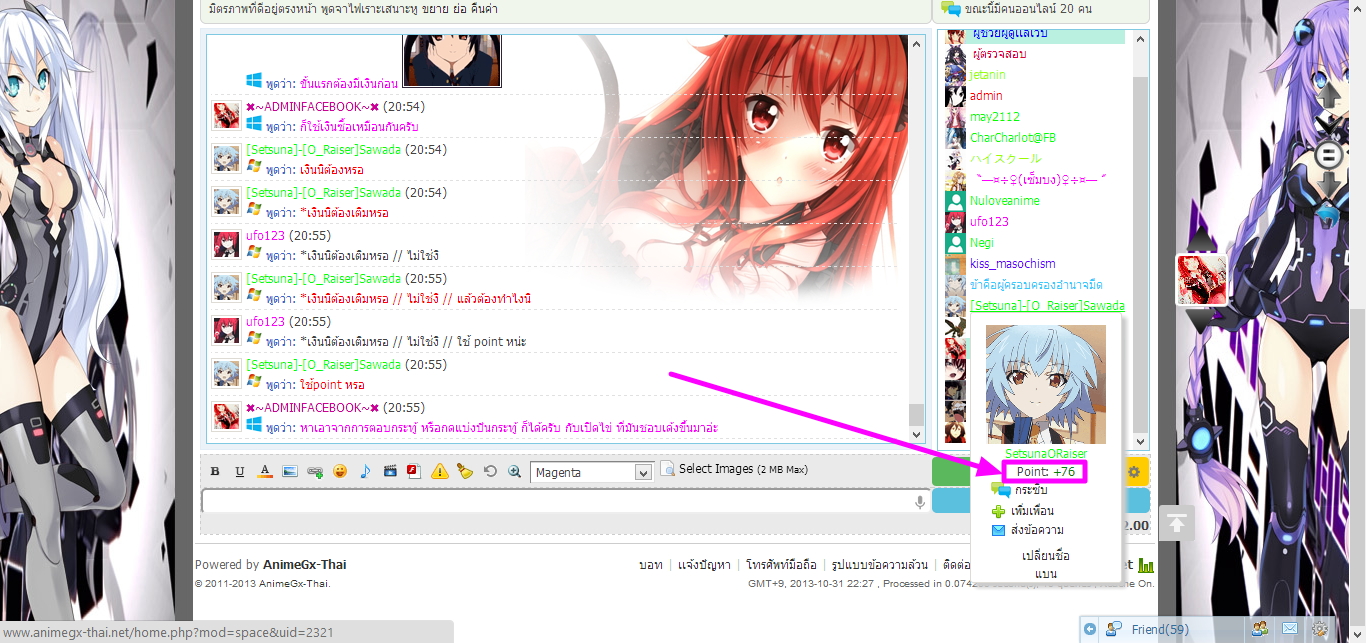Click SetsunaORaiser name link in popup

(1046, 454)
